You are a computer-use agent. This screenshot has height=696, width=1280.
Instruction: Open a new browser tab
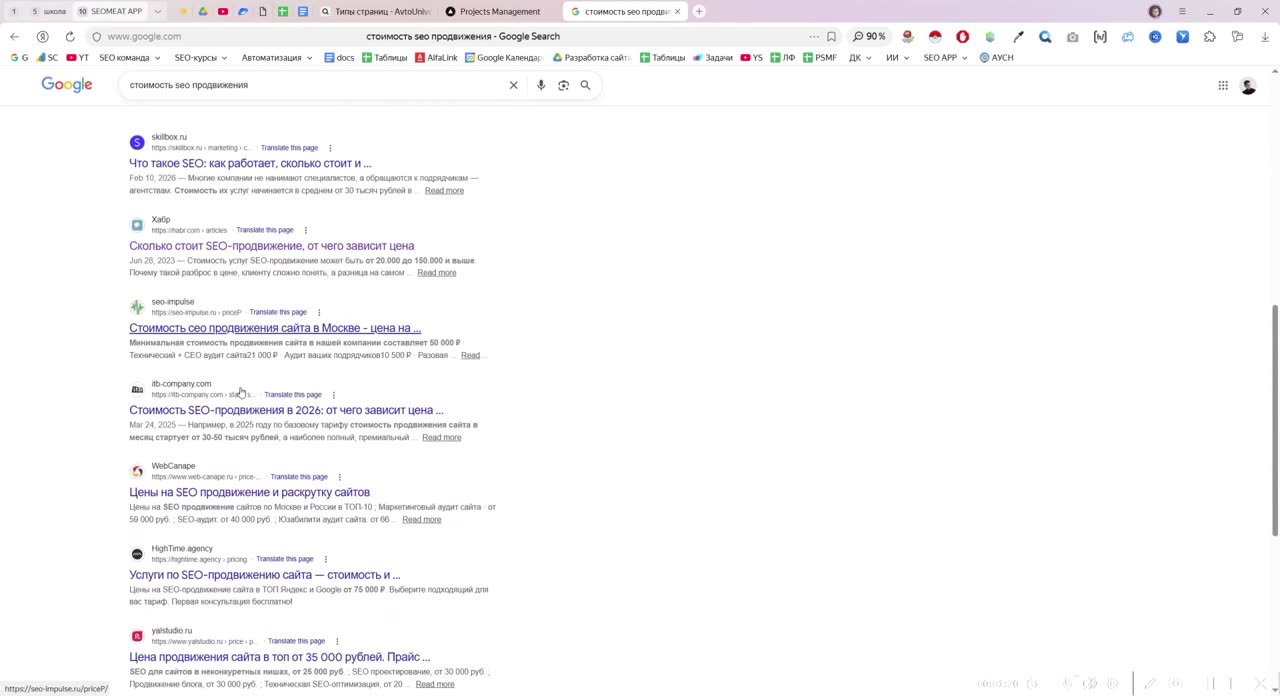tap(699, 12)
